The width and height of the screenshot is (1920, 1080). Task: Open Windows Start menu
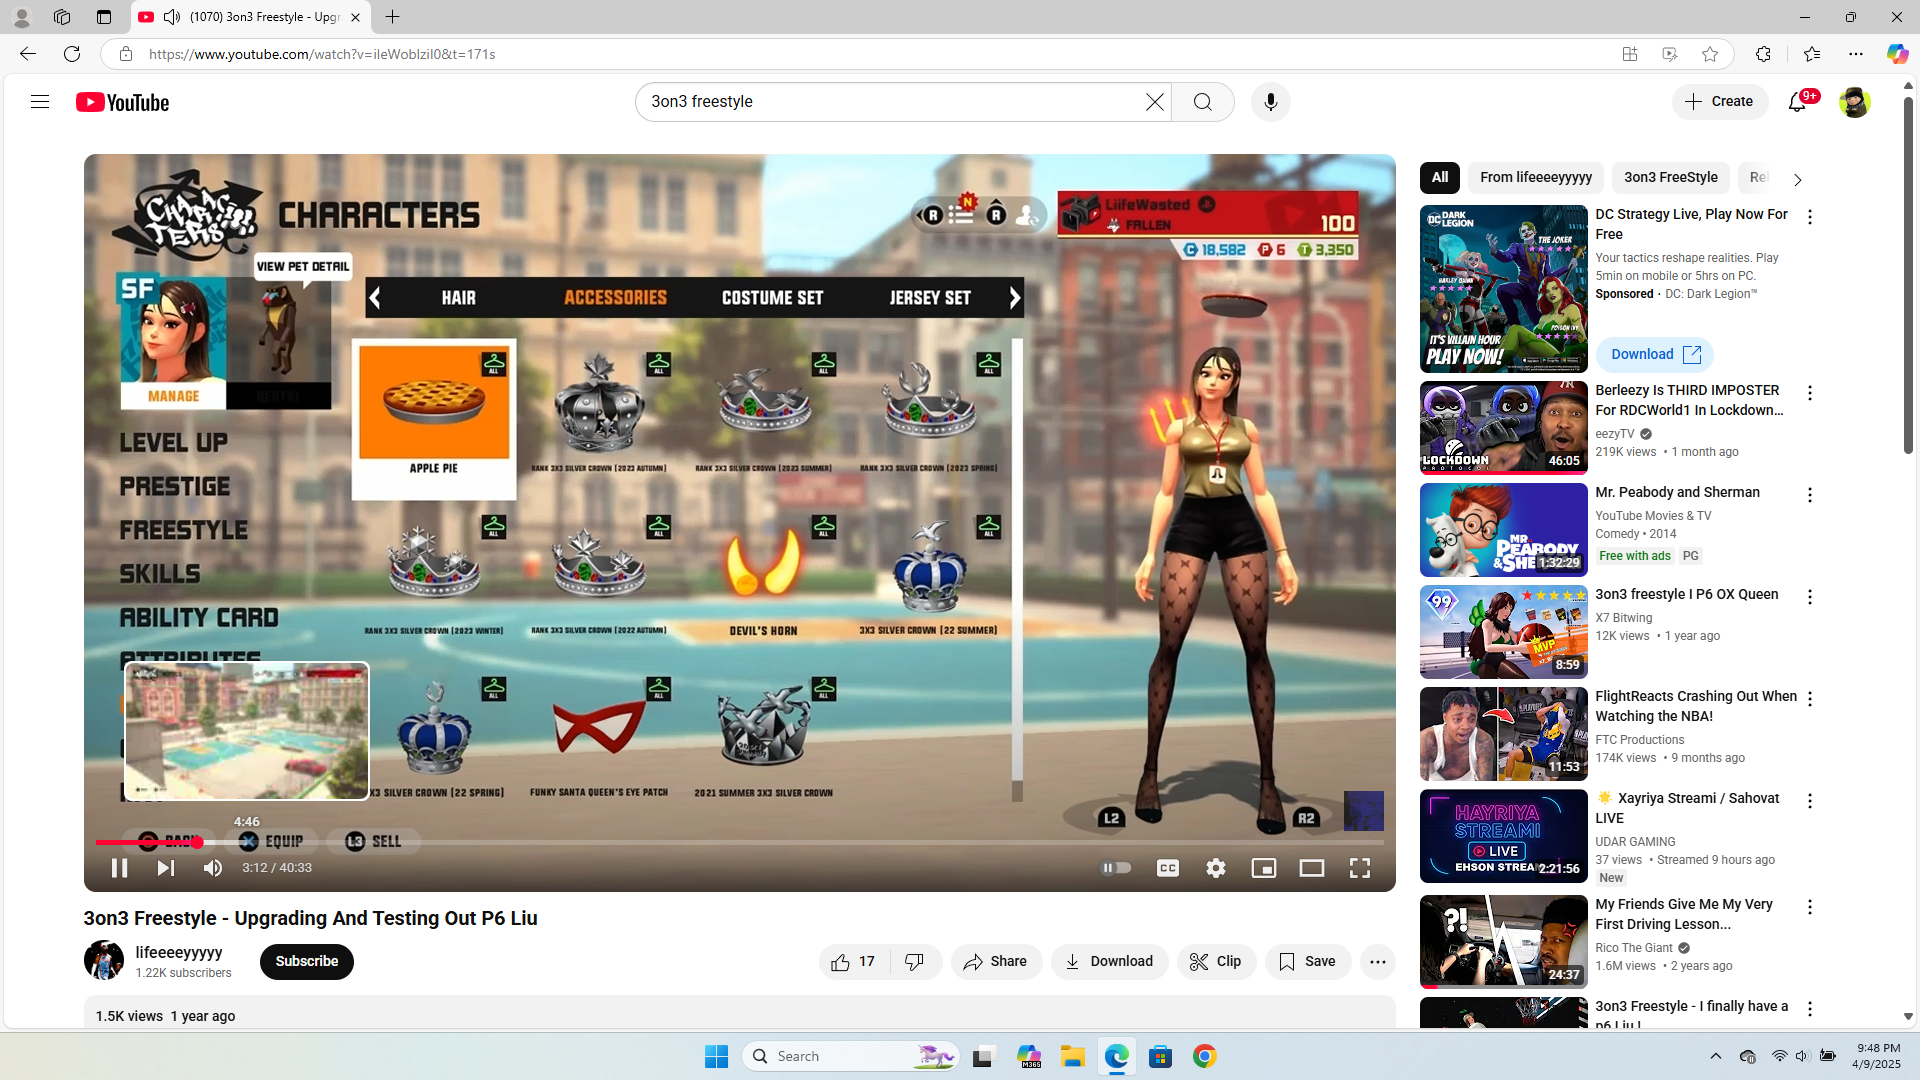coord(716,1057)
